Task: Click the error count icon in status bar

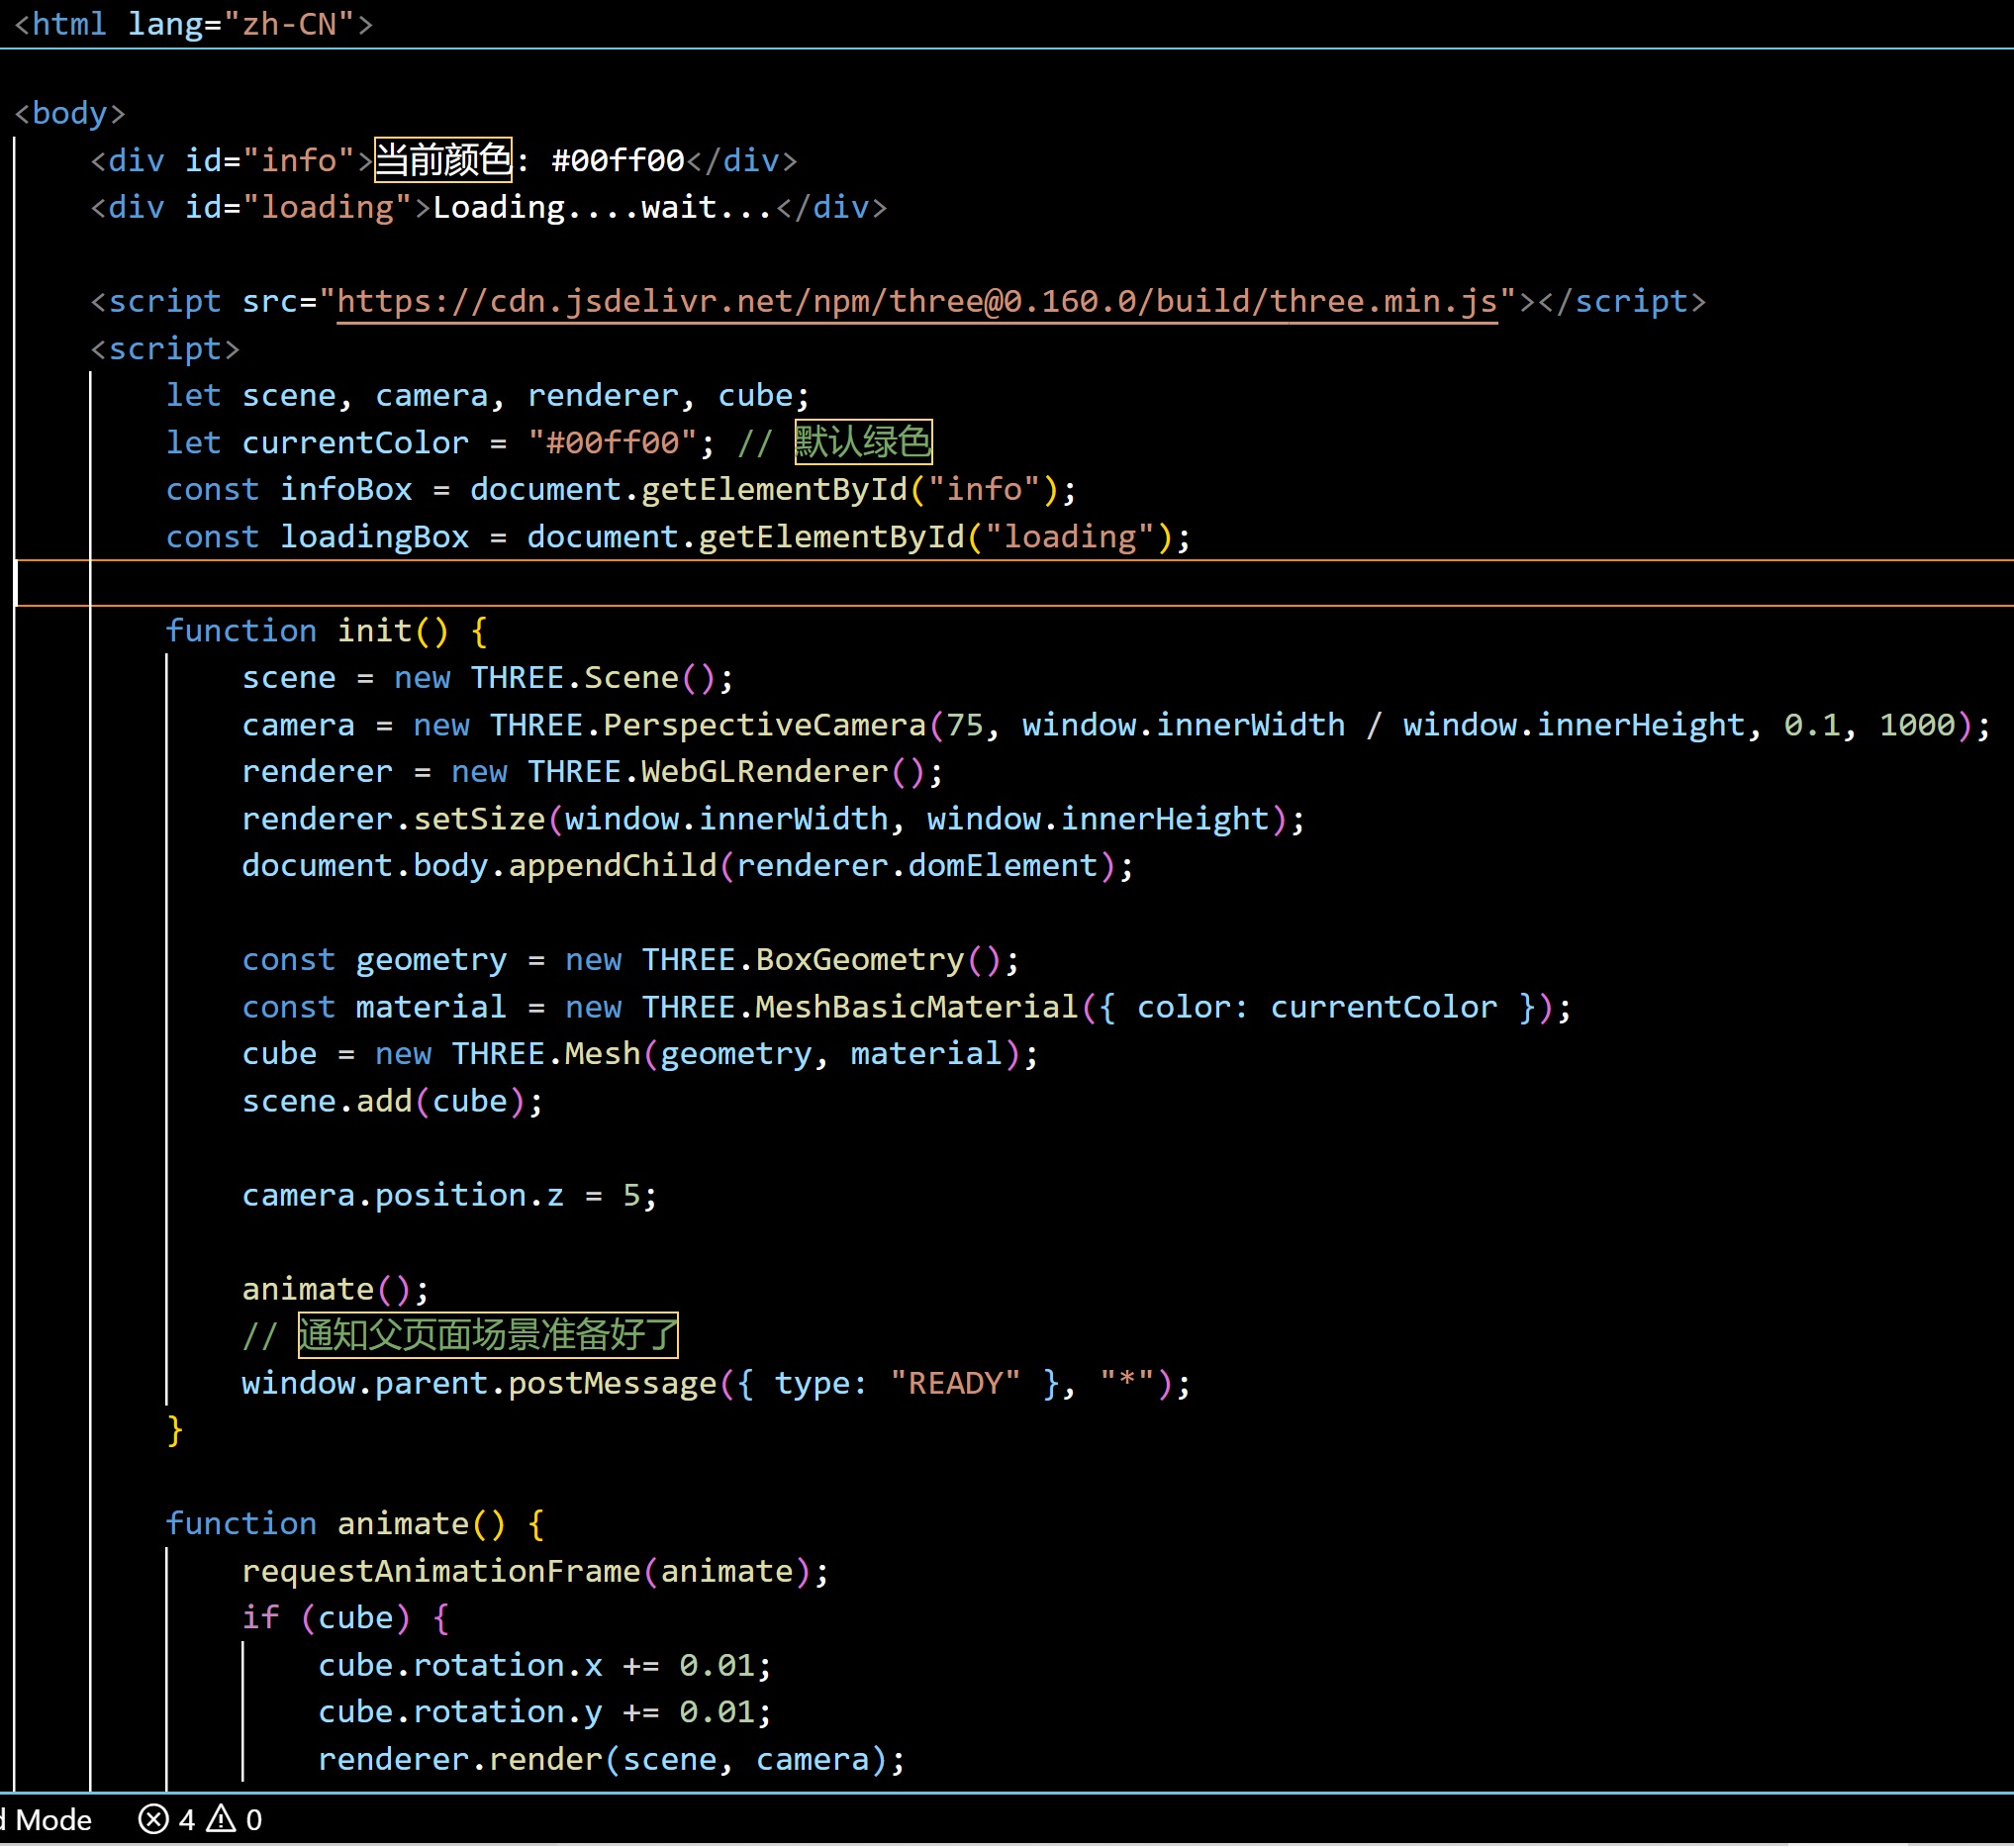Action: tap(153, 1819)
